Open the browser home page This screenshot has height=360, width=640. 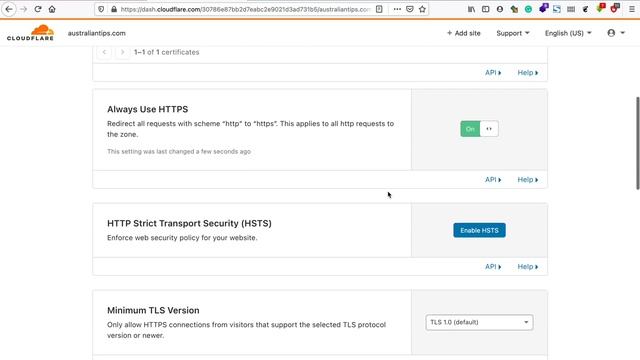(52, 9)
